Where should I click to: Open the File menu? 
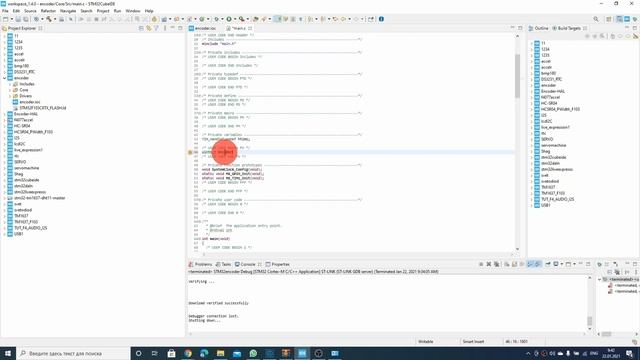(x=5, y=11)
